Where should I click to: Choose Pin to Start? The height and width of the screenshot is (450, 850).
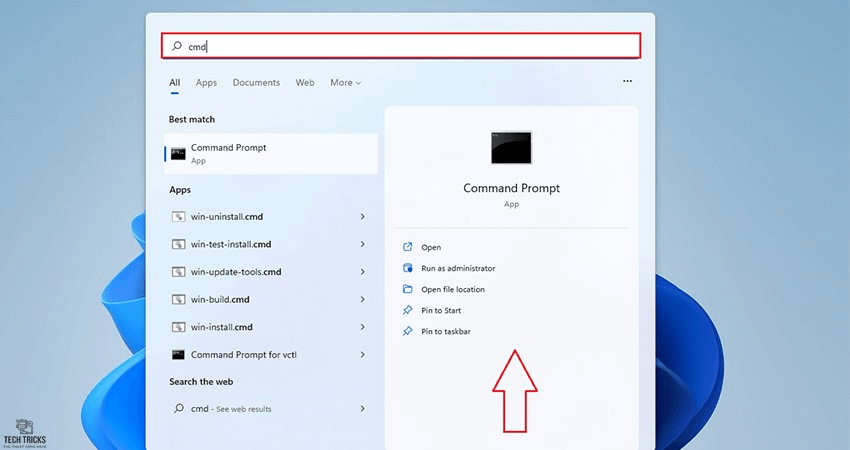441,311
